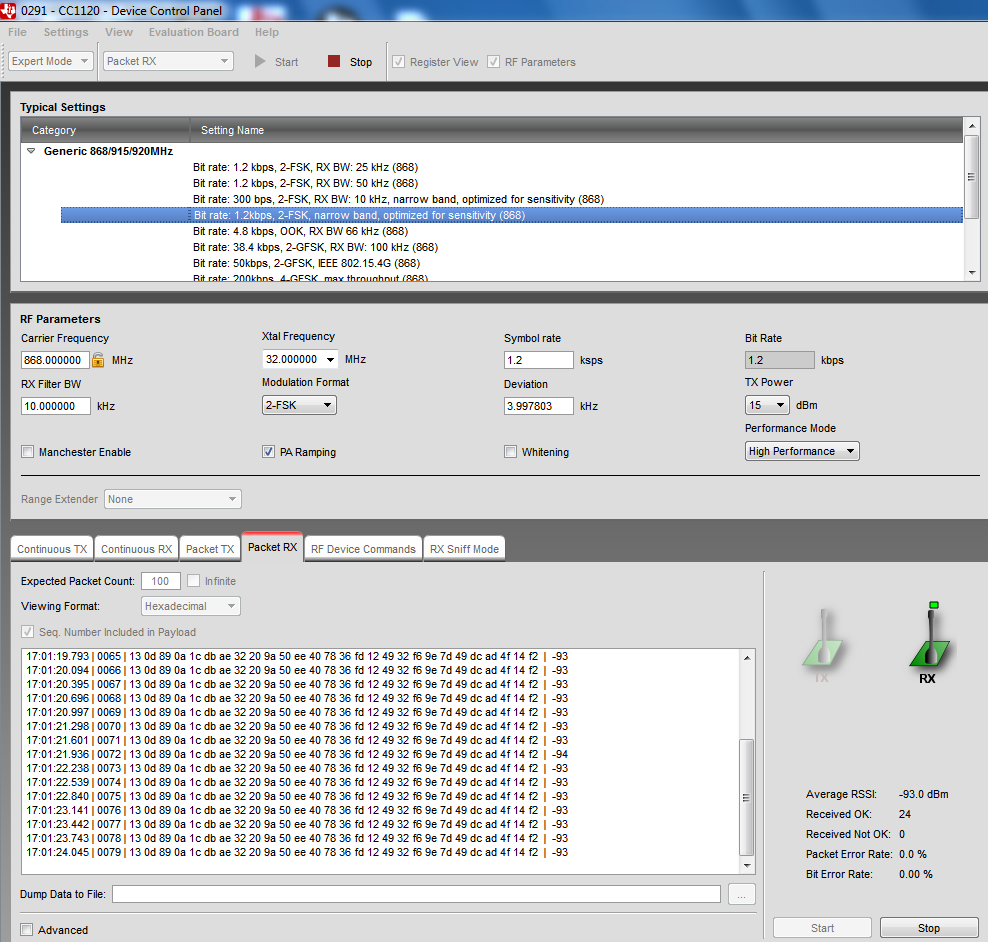Select setting '50kbps, 2-GFSK, IEEE 802.15.4G'
This screenshot has width=988, height=942.
click(306, 263)
